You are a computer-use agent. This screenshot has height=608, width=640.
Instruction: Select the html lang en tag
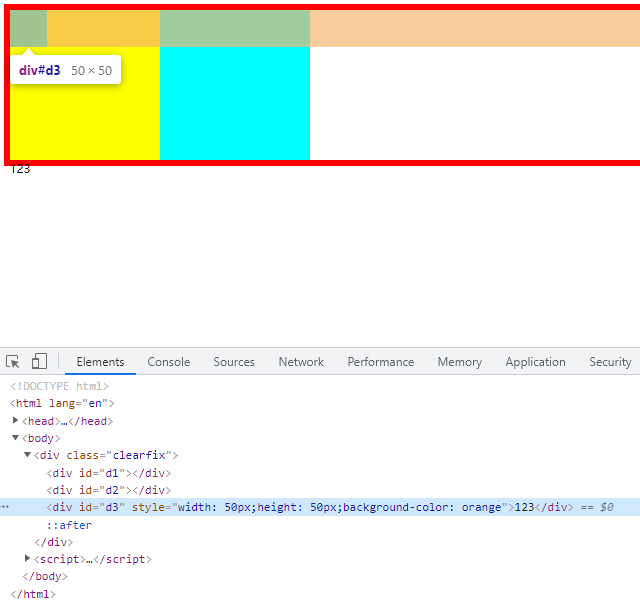click(62, 404)
